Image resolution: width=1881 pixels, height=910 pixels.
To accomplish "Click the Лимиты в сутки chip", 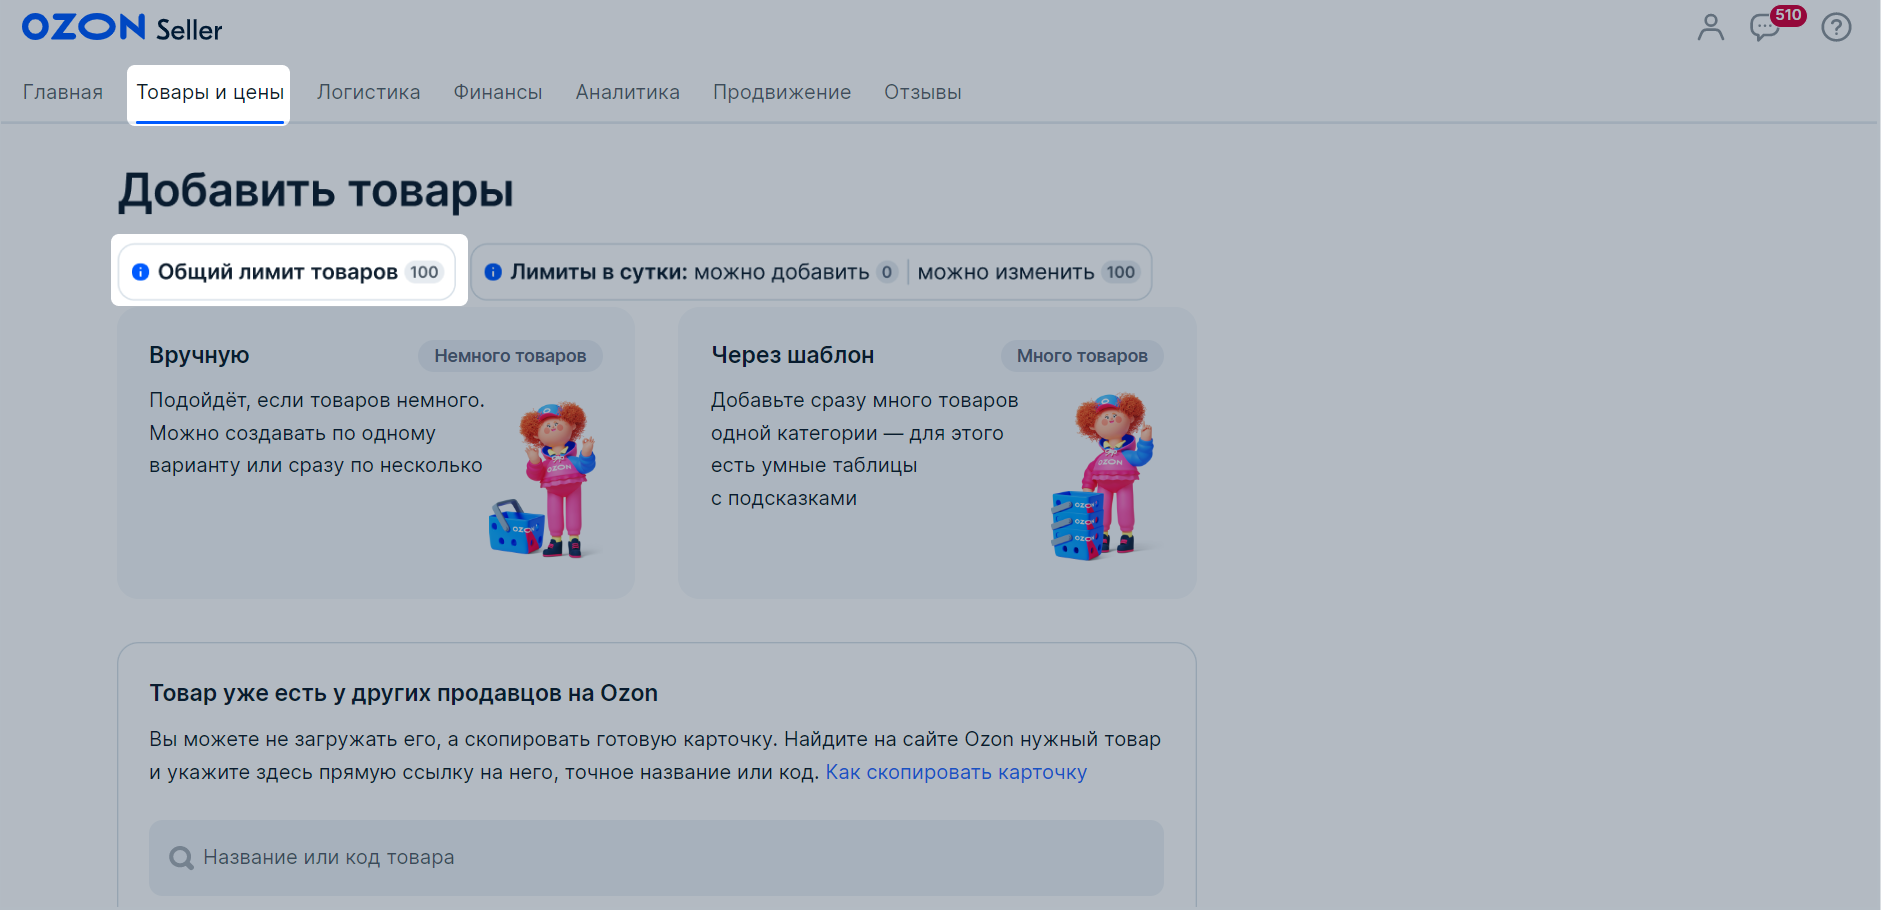I will [x=811, y=272].
